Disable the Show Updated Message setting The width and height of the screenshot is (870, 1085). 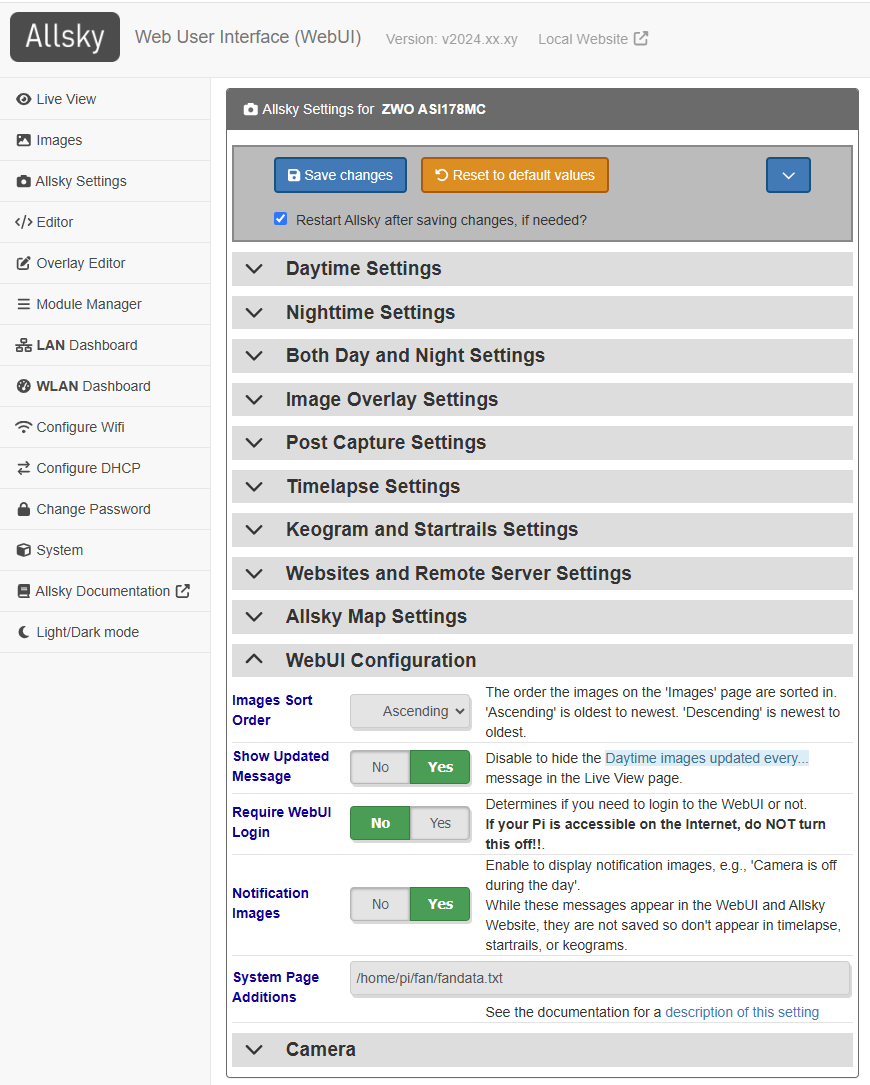(379, 766)
